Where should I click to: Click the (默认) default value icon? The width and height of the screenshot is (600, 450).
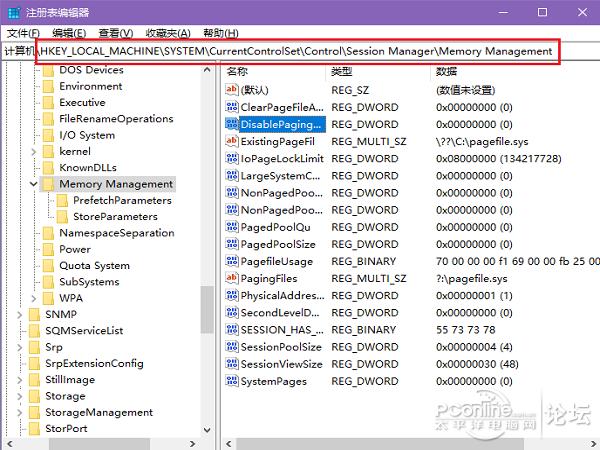232,90
